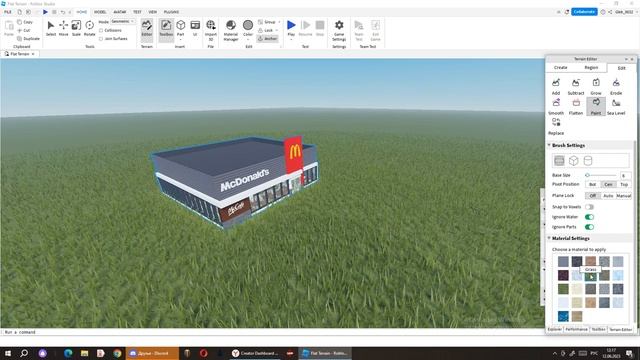The image size is (640, 360).
Task: Pick the Grass material swatch
Action: 590,276
